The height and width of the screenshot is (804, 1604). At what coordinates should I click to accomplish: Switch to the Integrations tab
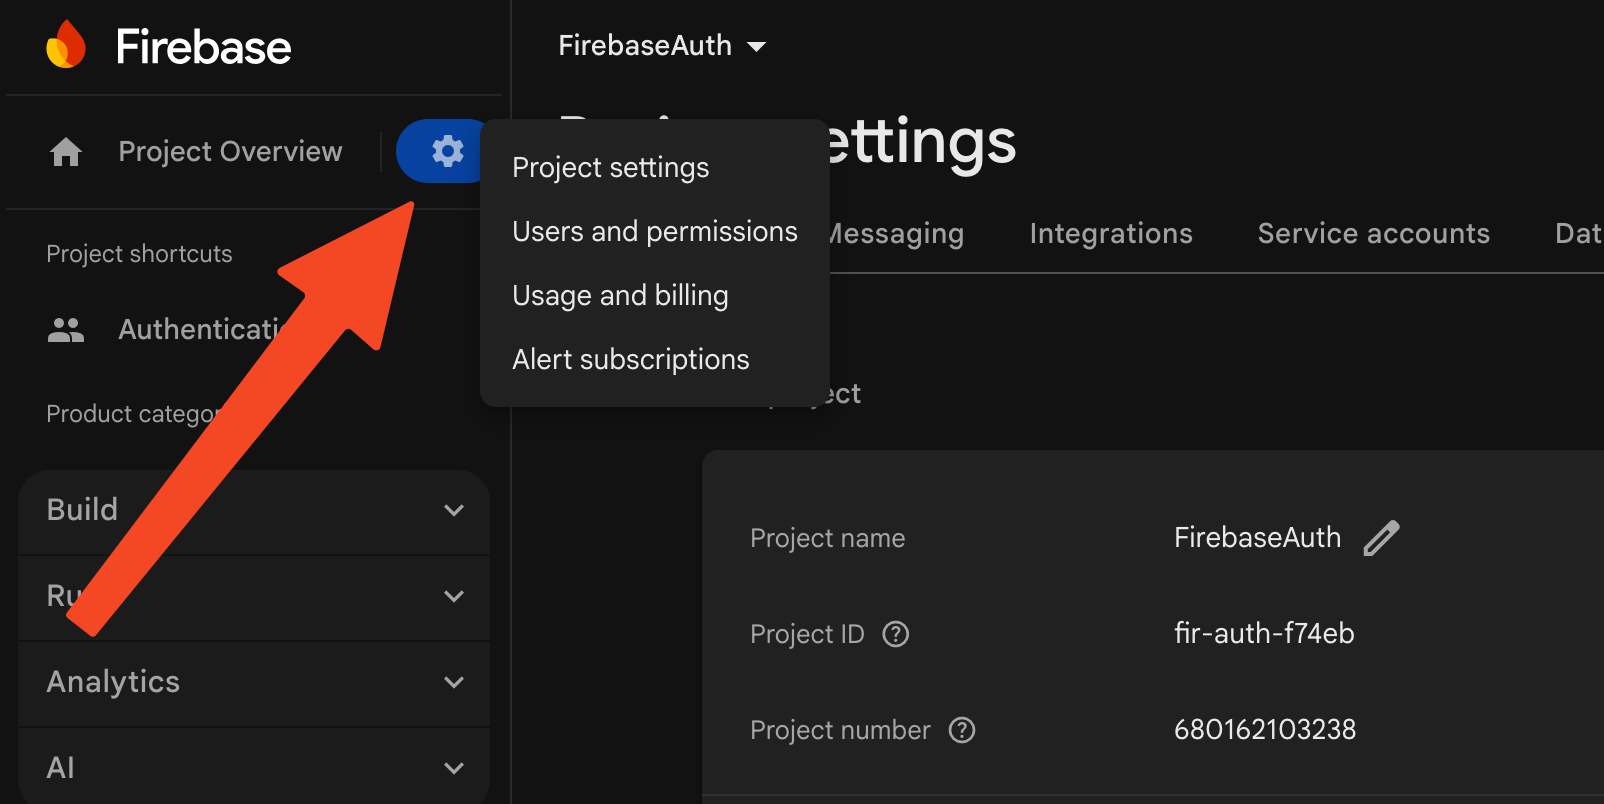(x=1110, y=234)
